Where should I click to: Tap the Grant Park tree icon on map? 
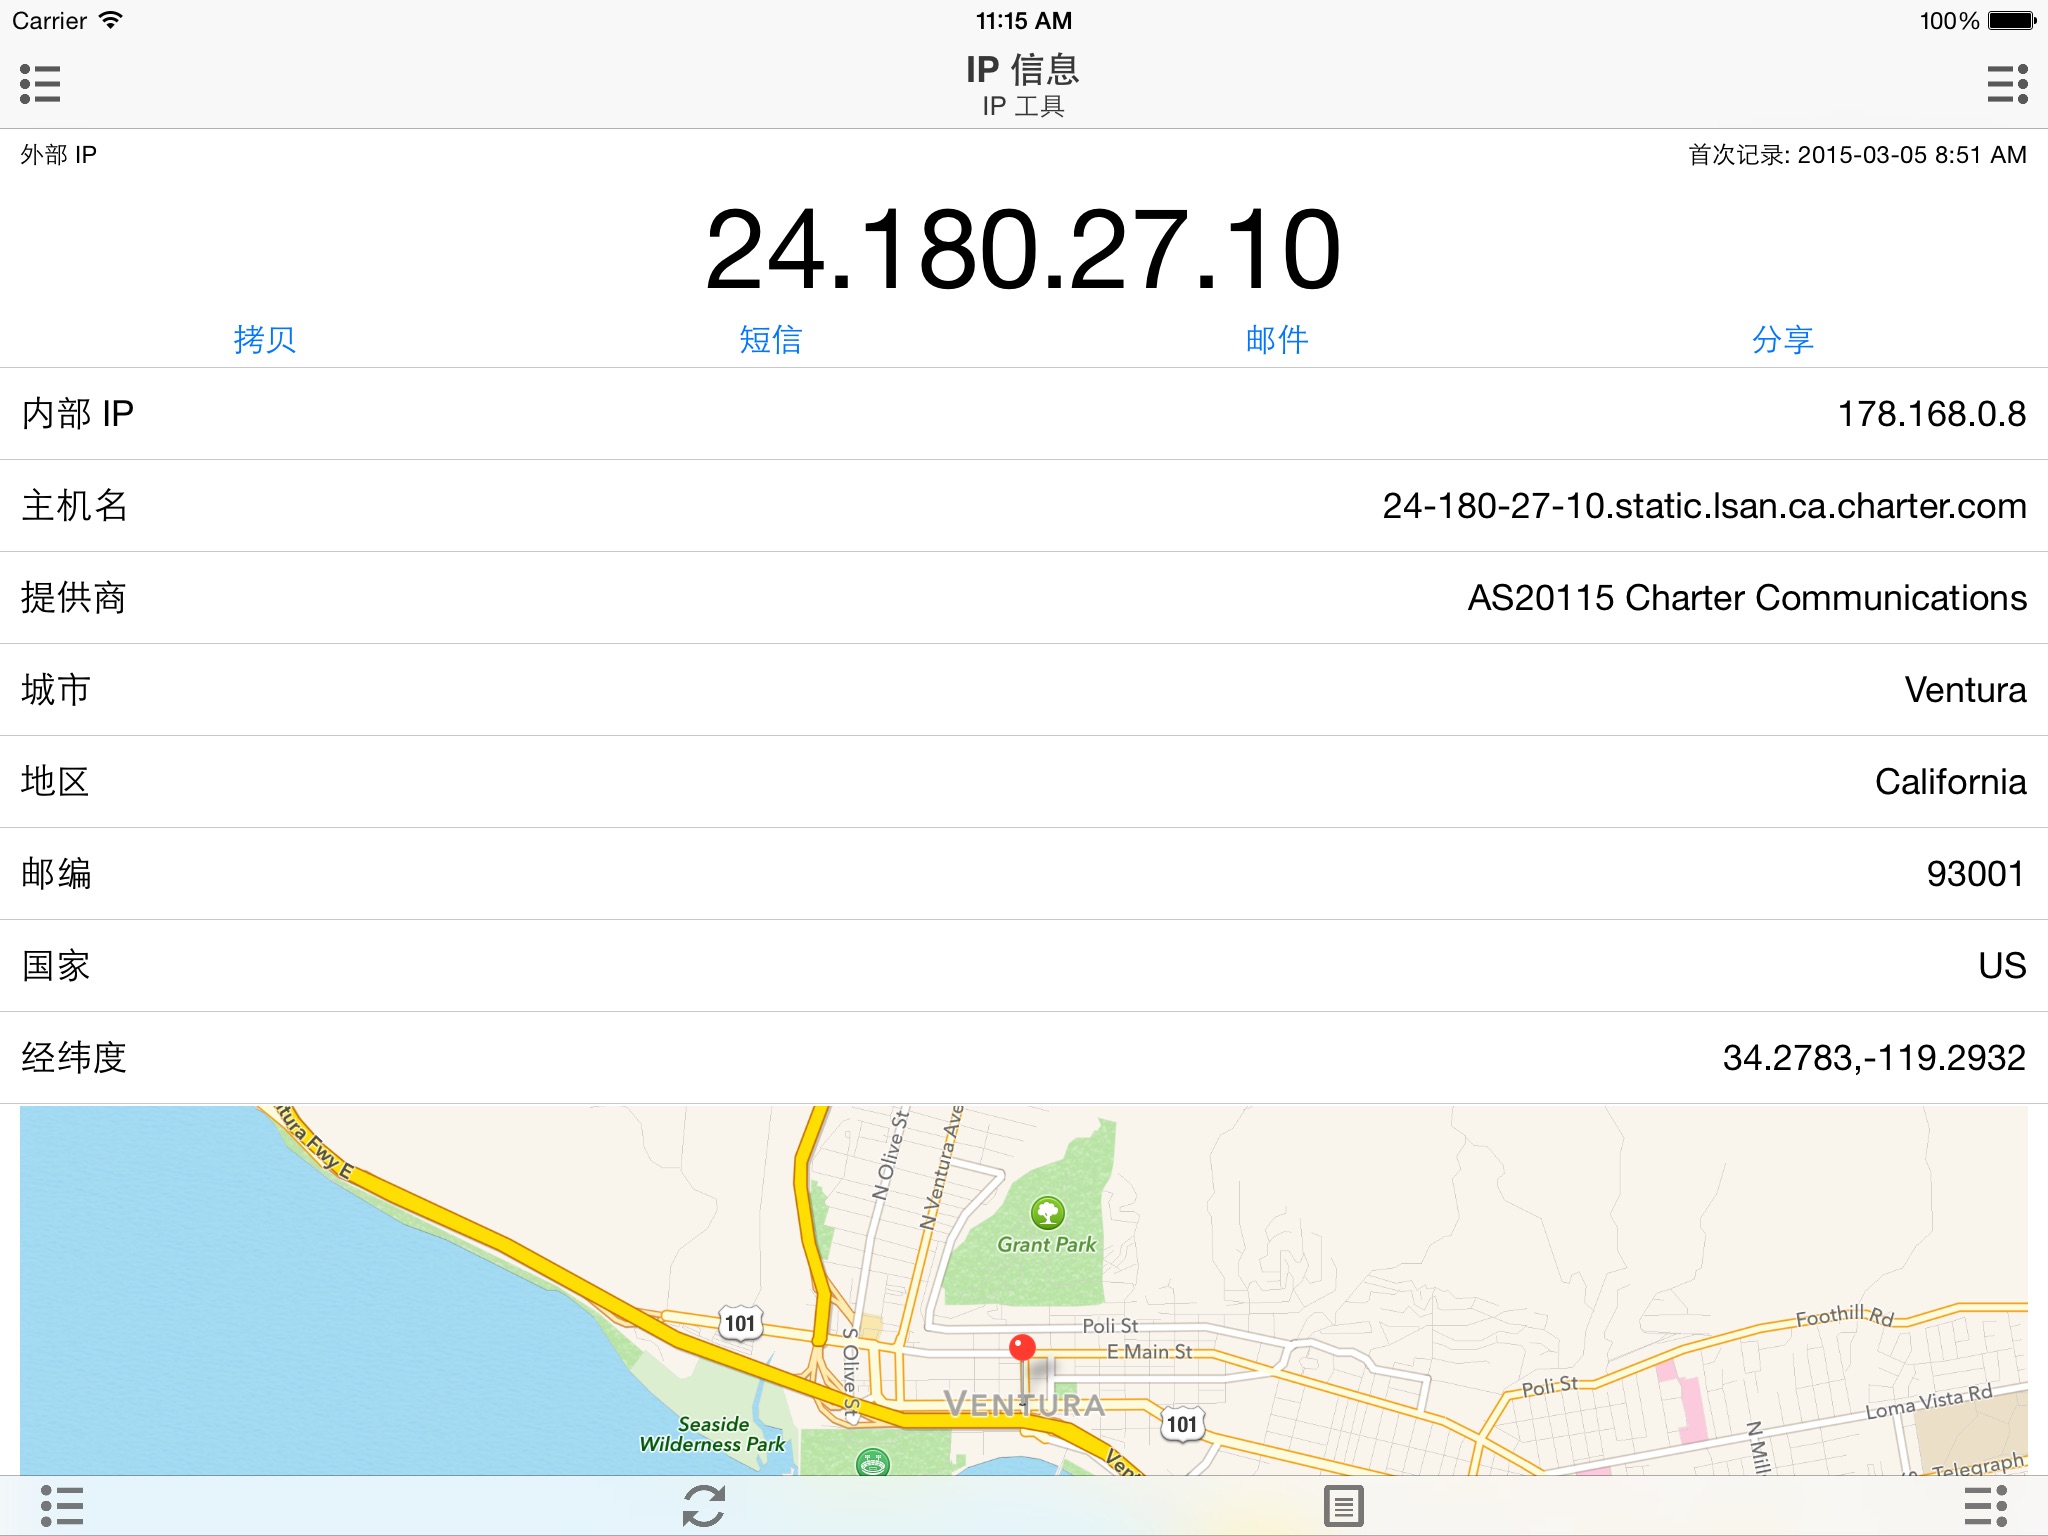tap(1047, 1213)
